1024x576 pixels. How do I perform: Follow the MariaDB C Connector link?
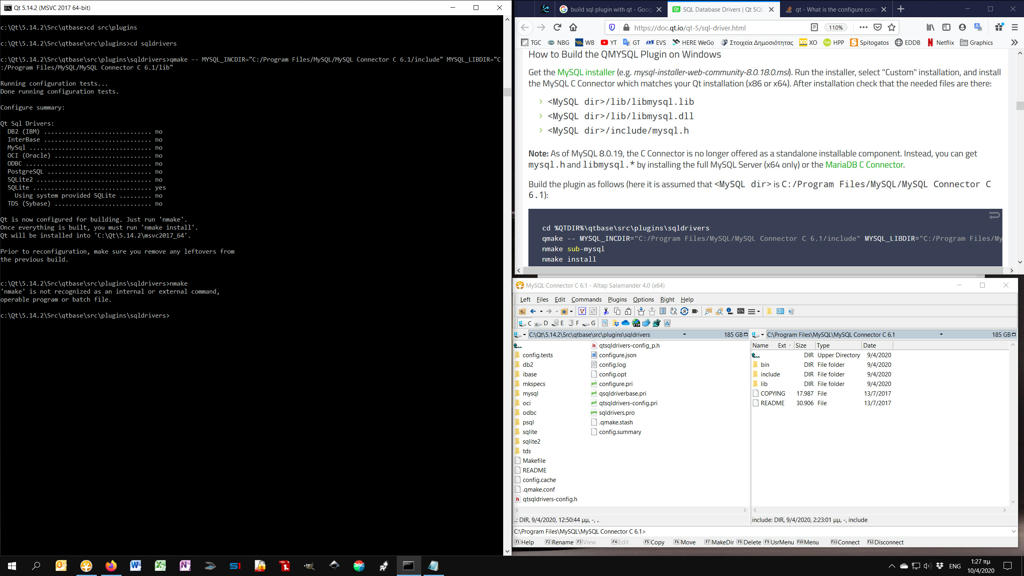pyautogui.click(x=864, y=165)
